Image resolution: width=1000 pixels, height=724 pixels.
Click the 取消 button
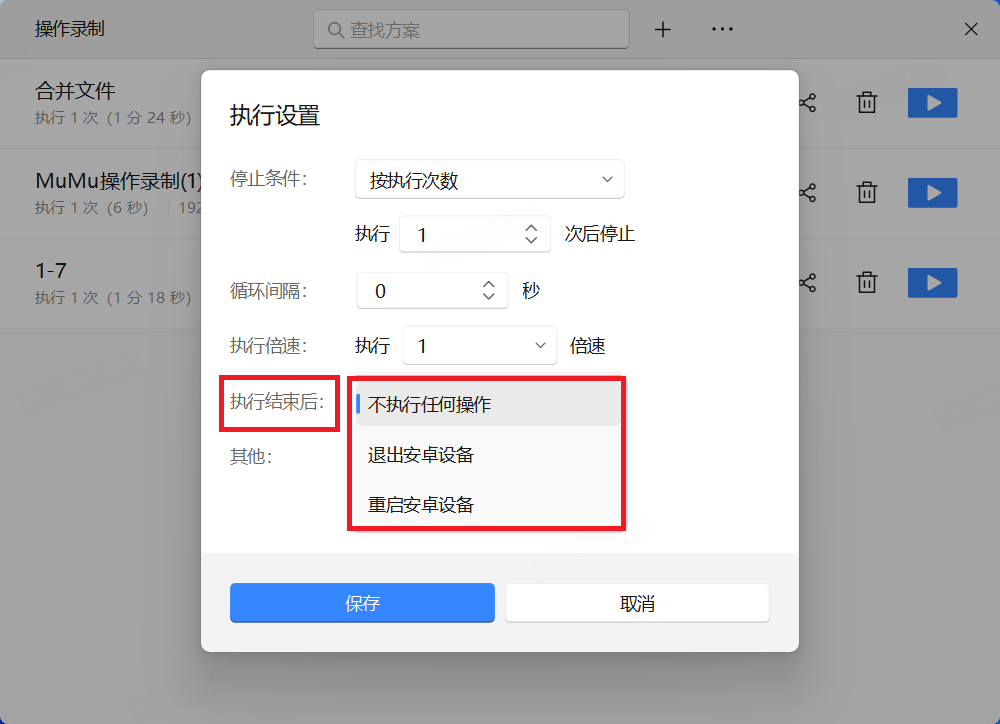coord(637,603)
